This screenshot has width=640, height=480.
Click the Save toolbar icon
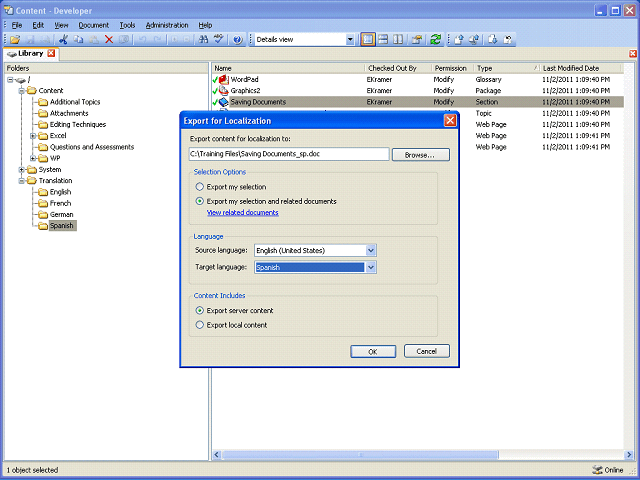coord(30,40)
